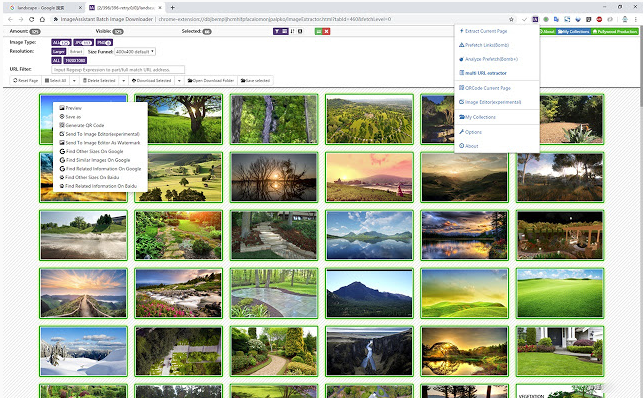Open the Size Funnel dropdown
This screenshot has height=398, width=643.
(x=135, y=52)
